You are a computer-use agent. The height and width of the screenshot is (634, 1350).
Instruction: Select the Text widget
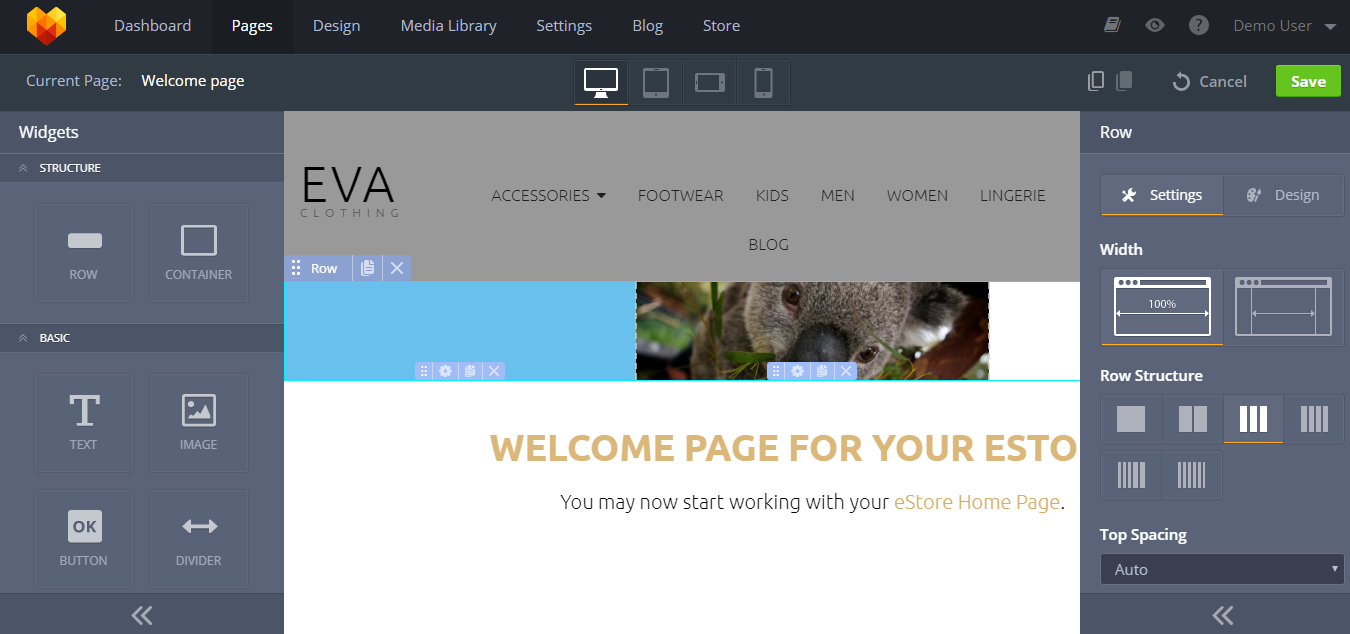(84, 422)
